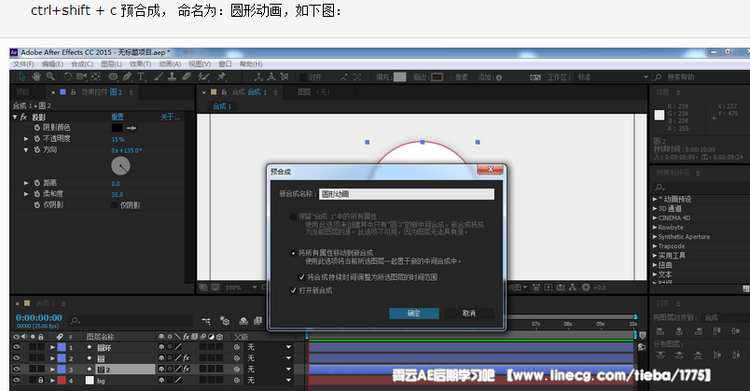Click the Add shape contents play icon

[x=499, y=77]
